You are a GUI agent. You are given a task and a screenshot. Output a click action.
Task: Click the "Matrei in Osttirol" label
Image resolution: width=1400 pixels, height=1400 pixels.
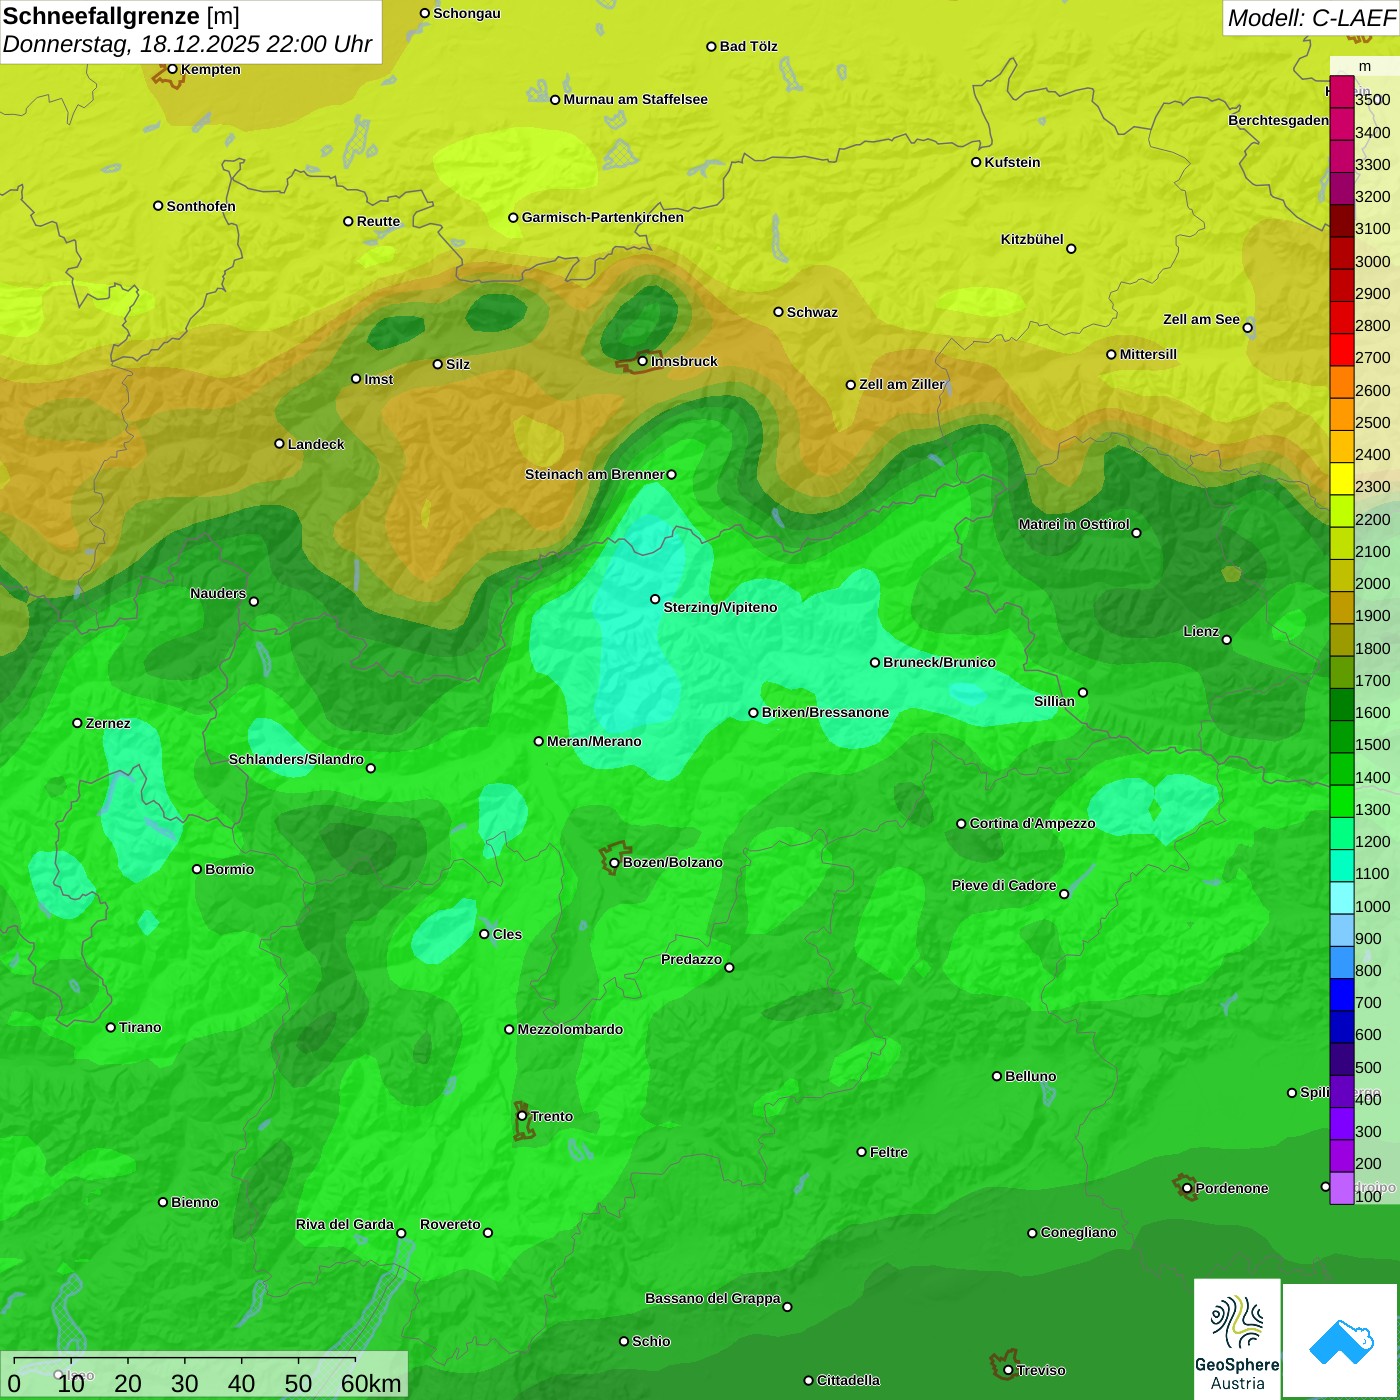(x=1074, y=524)
